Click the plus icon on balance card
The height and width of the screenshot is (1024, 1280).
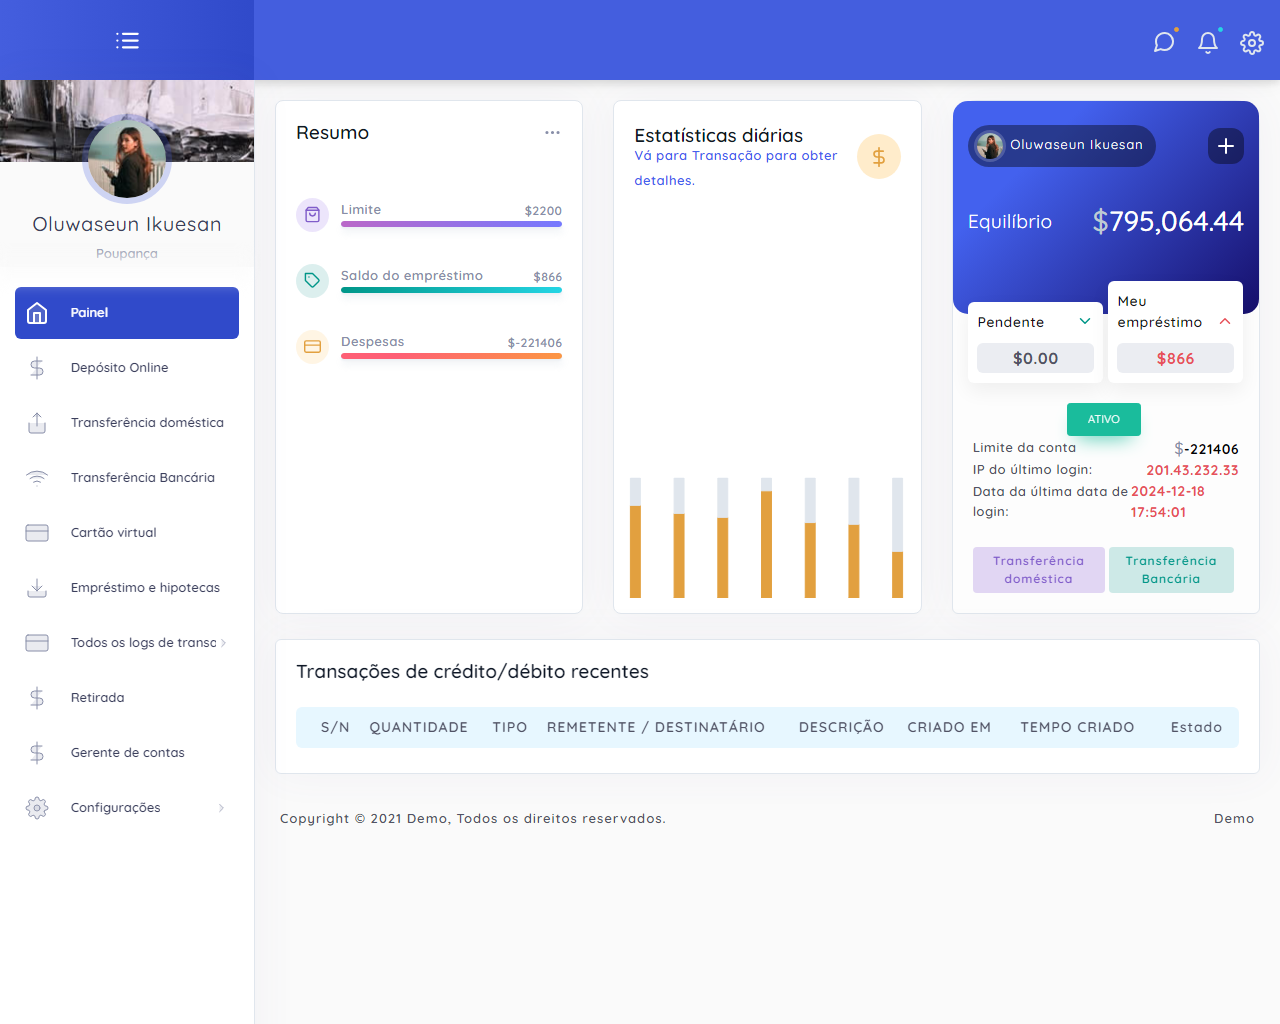point(1226,146)
